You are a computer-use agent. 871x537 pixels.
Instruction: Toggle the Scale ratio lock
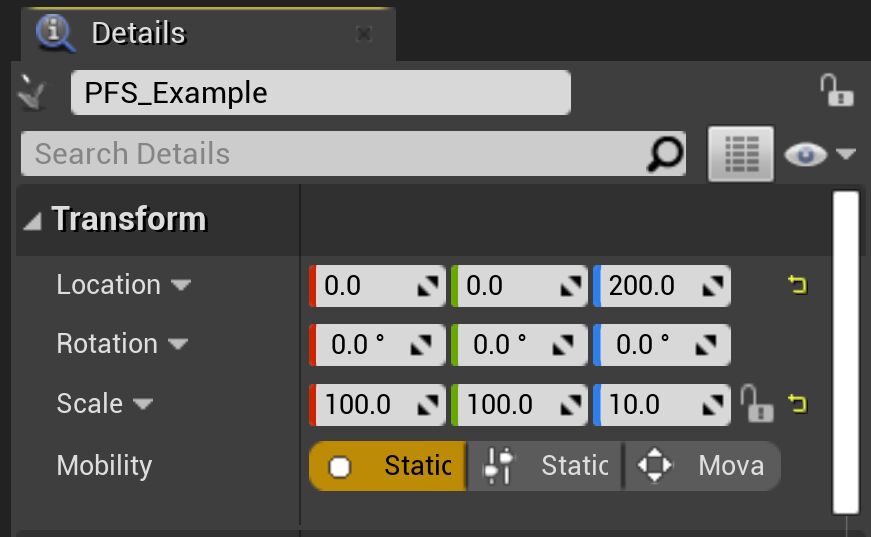[x=756, y=404]
